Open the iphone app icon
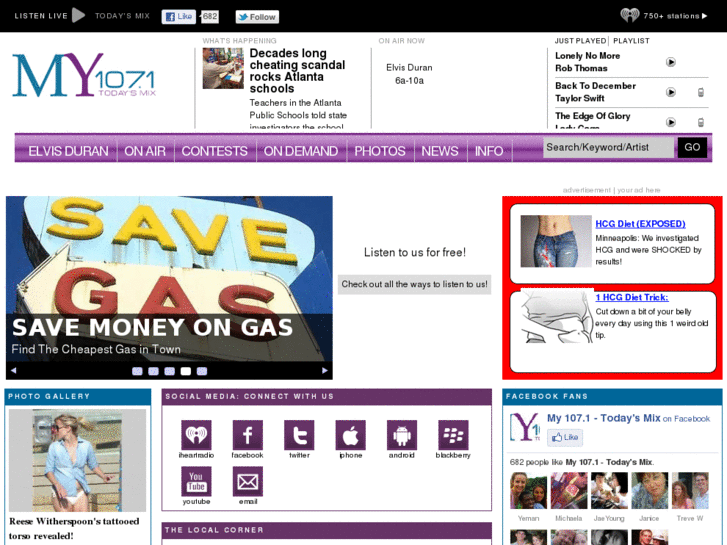 click(x=351, y=435)
